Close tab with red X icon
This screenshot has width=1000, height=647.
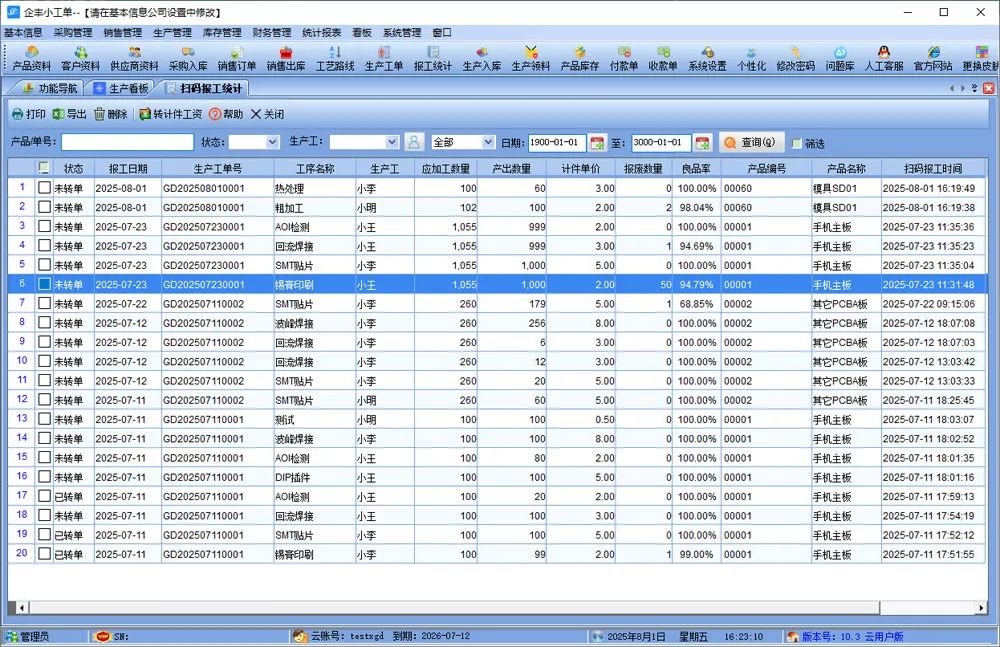tap(989, 89)
